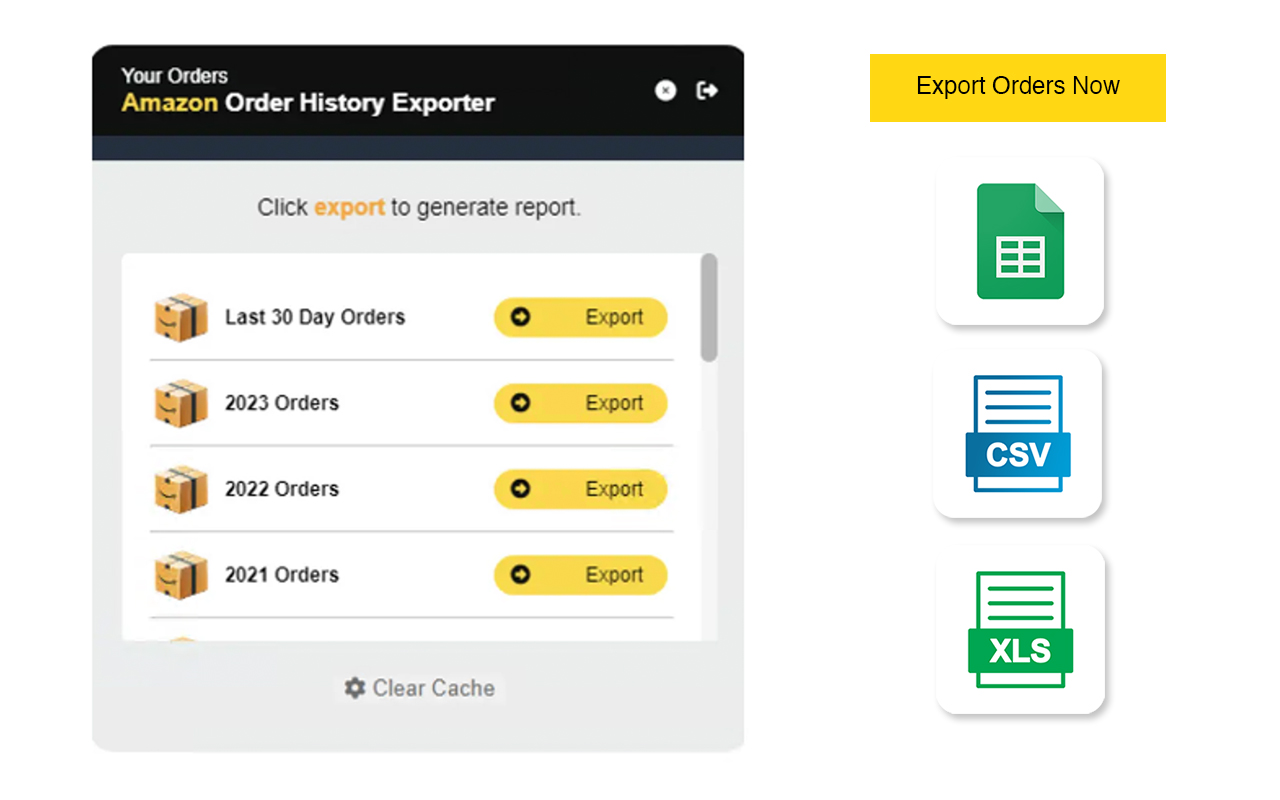Click the orange word export in the instruction
The height and width of the screenshot is (800, 1280).
349,208
